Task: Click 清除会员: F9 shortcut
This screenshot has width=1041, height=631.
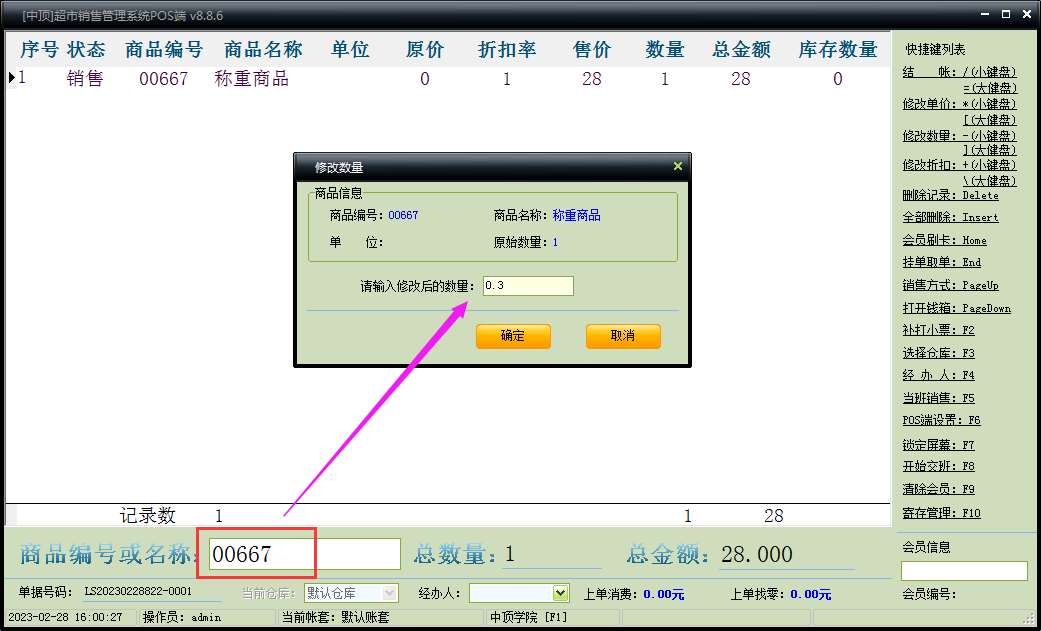Action: (939, 490)
